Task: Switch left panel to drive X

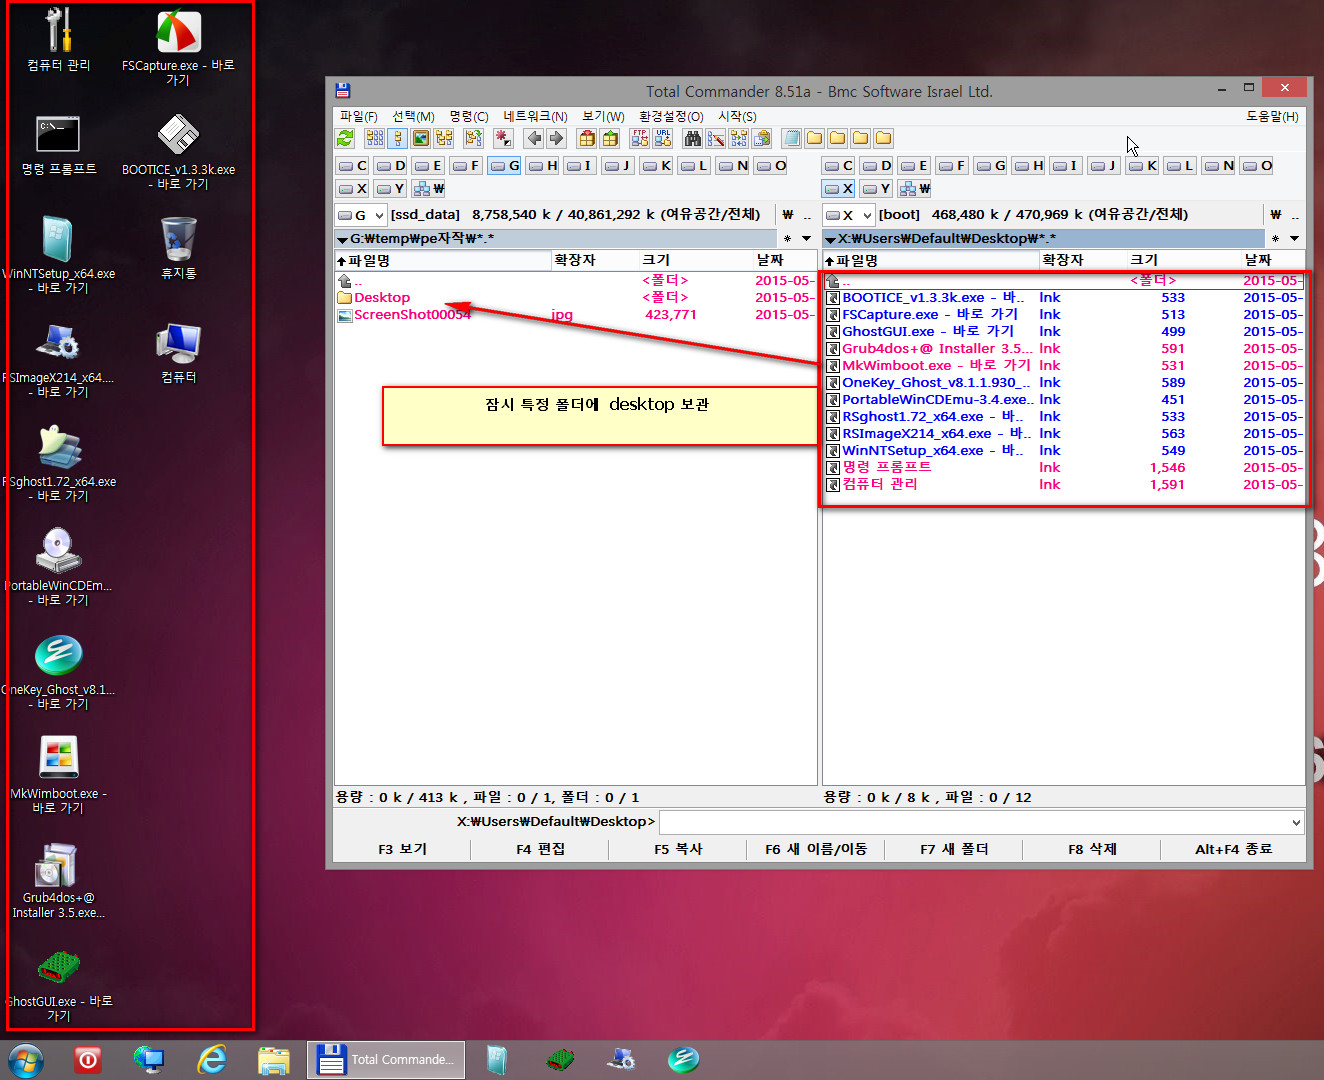Action: [353, 188]
